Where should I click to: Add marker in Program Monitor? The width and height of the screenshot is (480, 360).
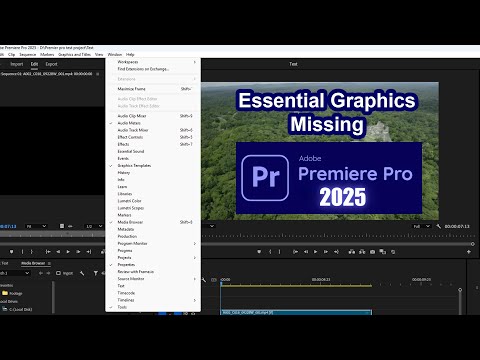click(x=259, y=252)
